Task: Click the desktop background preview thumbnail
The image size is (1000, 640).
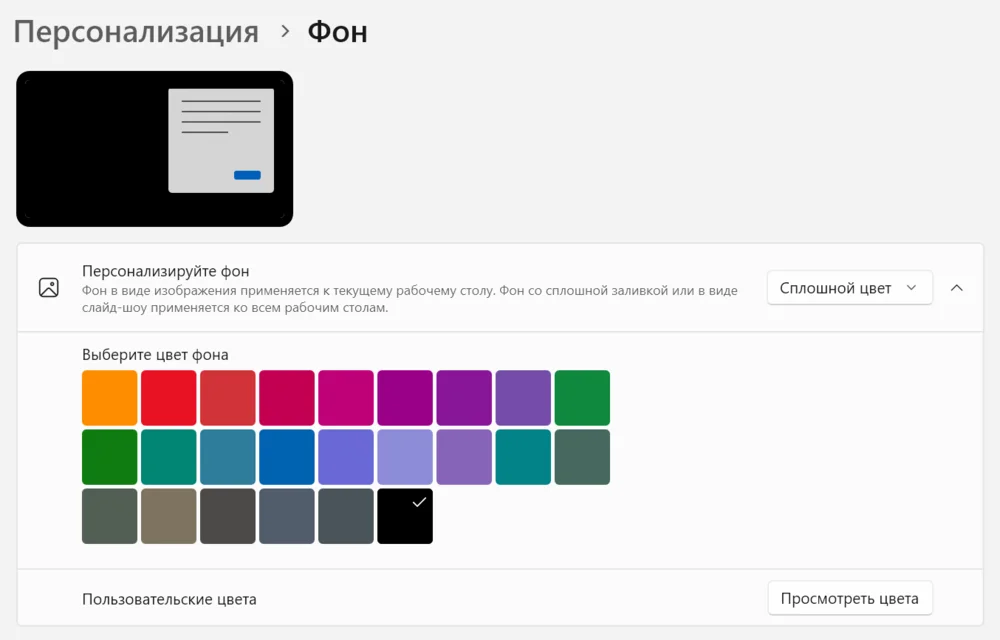Action: coord(154,149)
